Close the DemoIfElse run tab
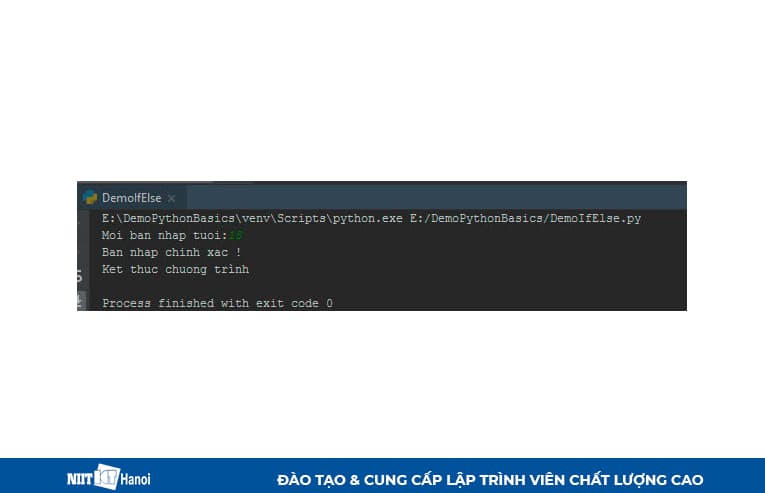765x493 pixels. click(x=171, y=199)
